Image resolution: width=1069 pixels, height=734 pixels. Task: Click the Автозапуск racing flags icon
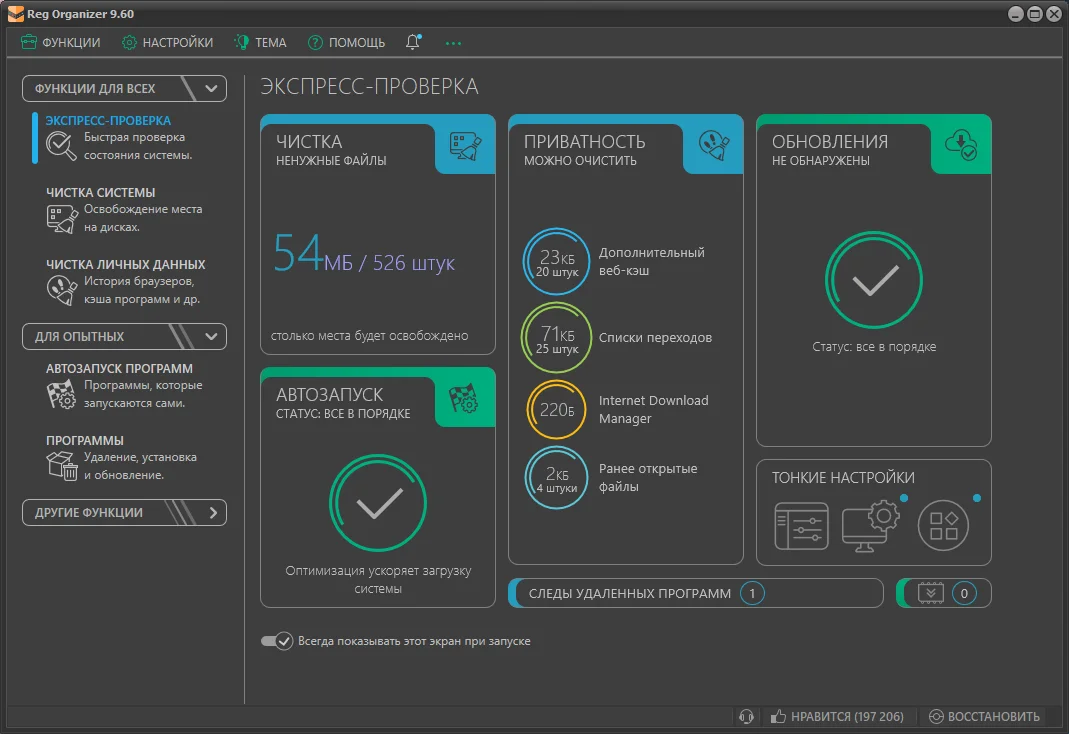(x=465, y=400)
